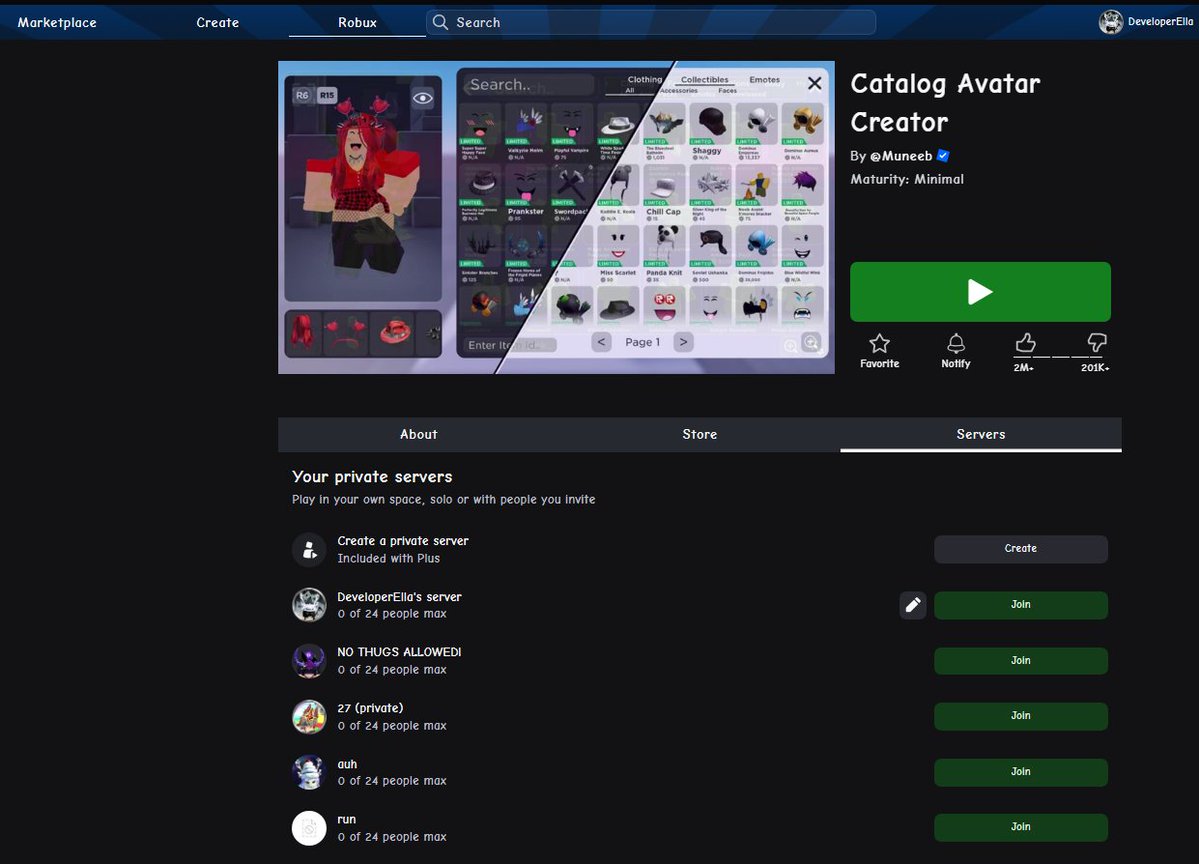1199x864 pixels.
Task: Join the 27 (private) server
Action: (1021, 716)
